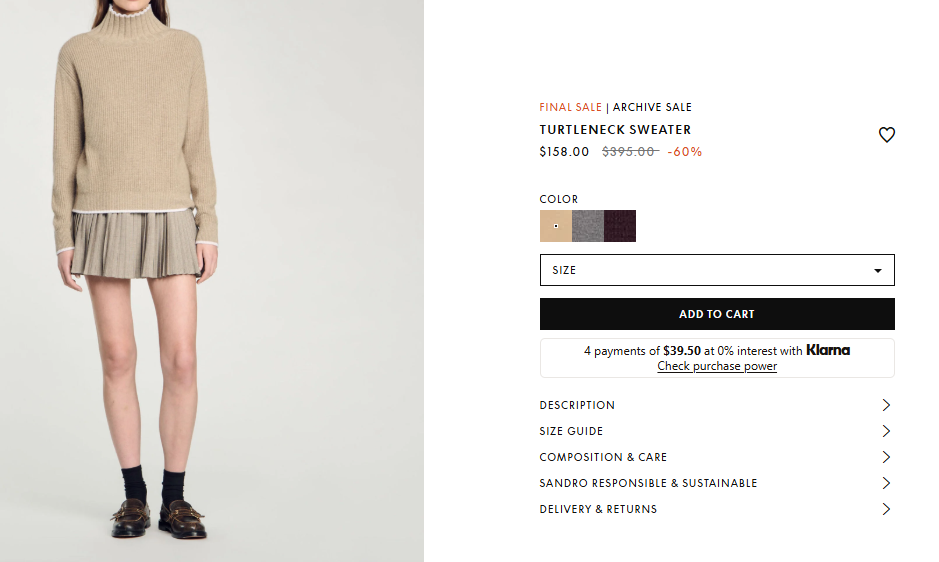Select the beige color swatch
Viewport: 939px width, 562px height.
click(556, 226)
